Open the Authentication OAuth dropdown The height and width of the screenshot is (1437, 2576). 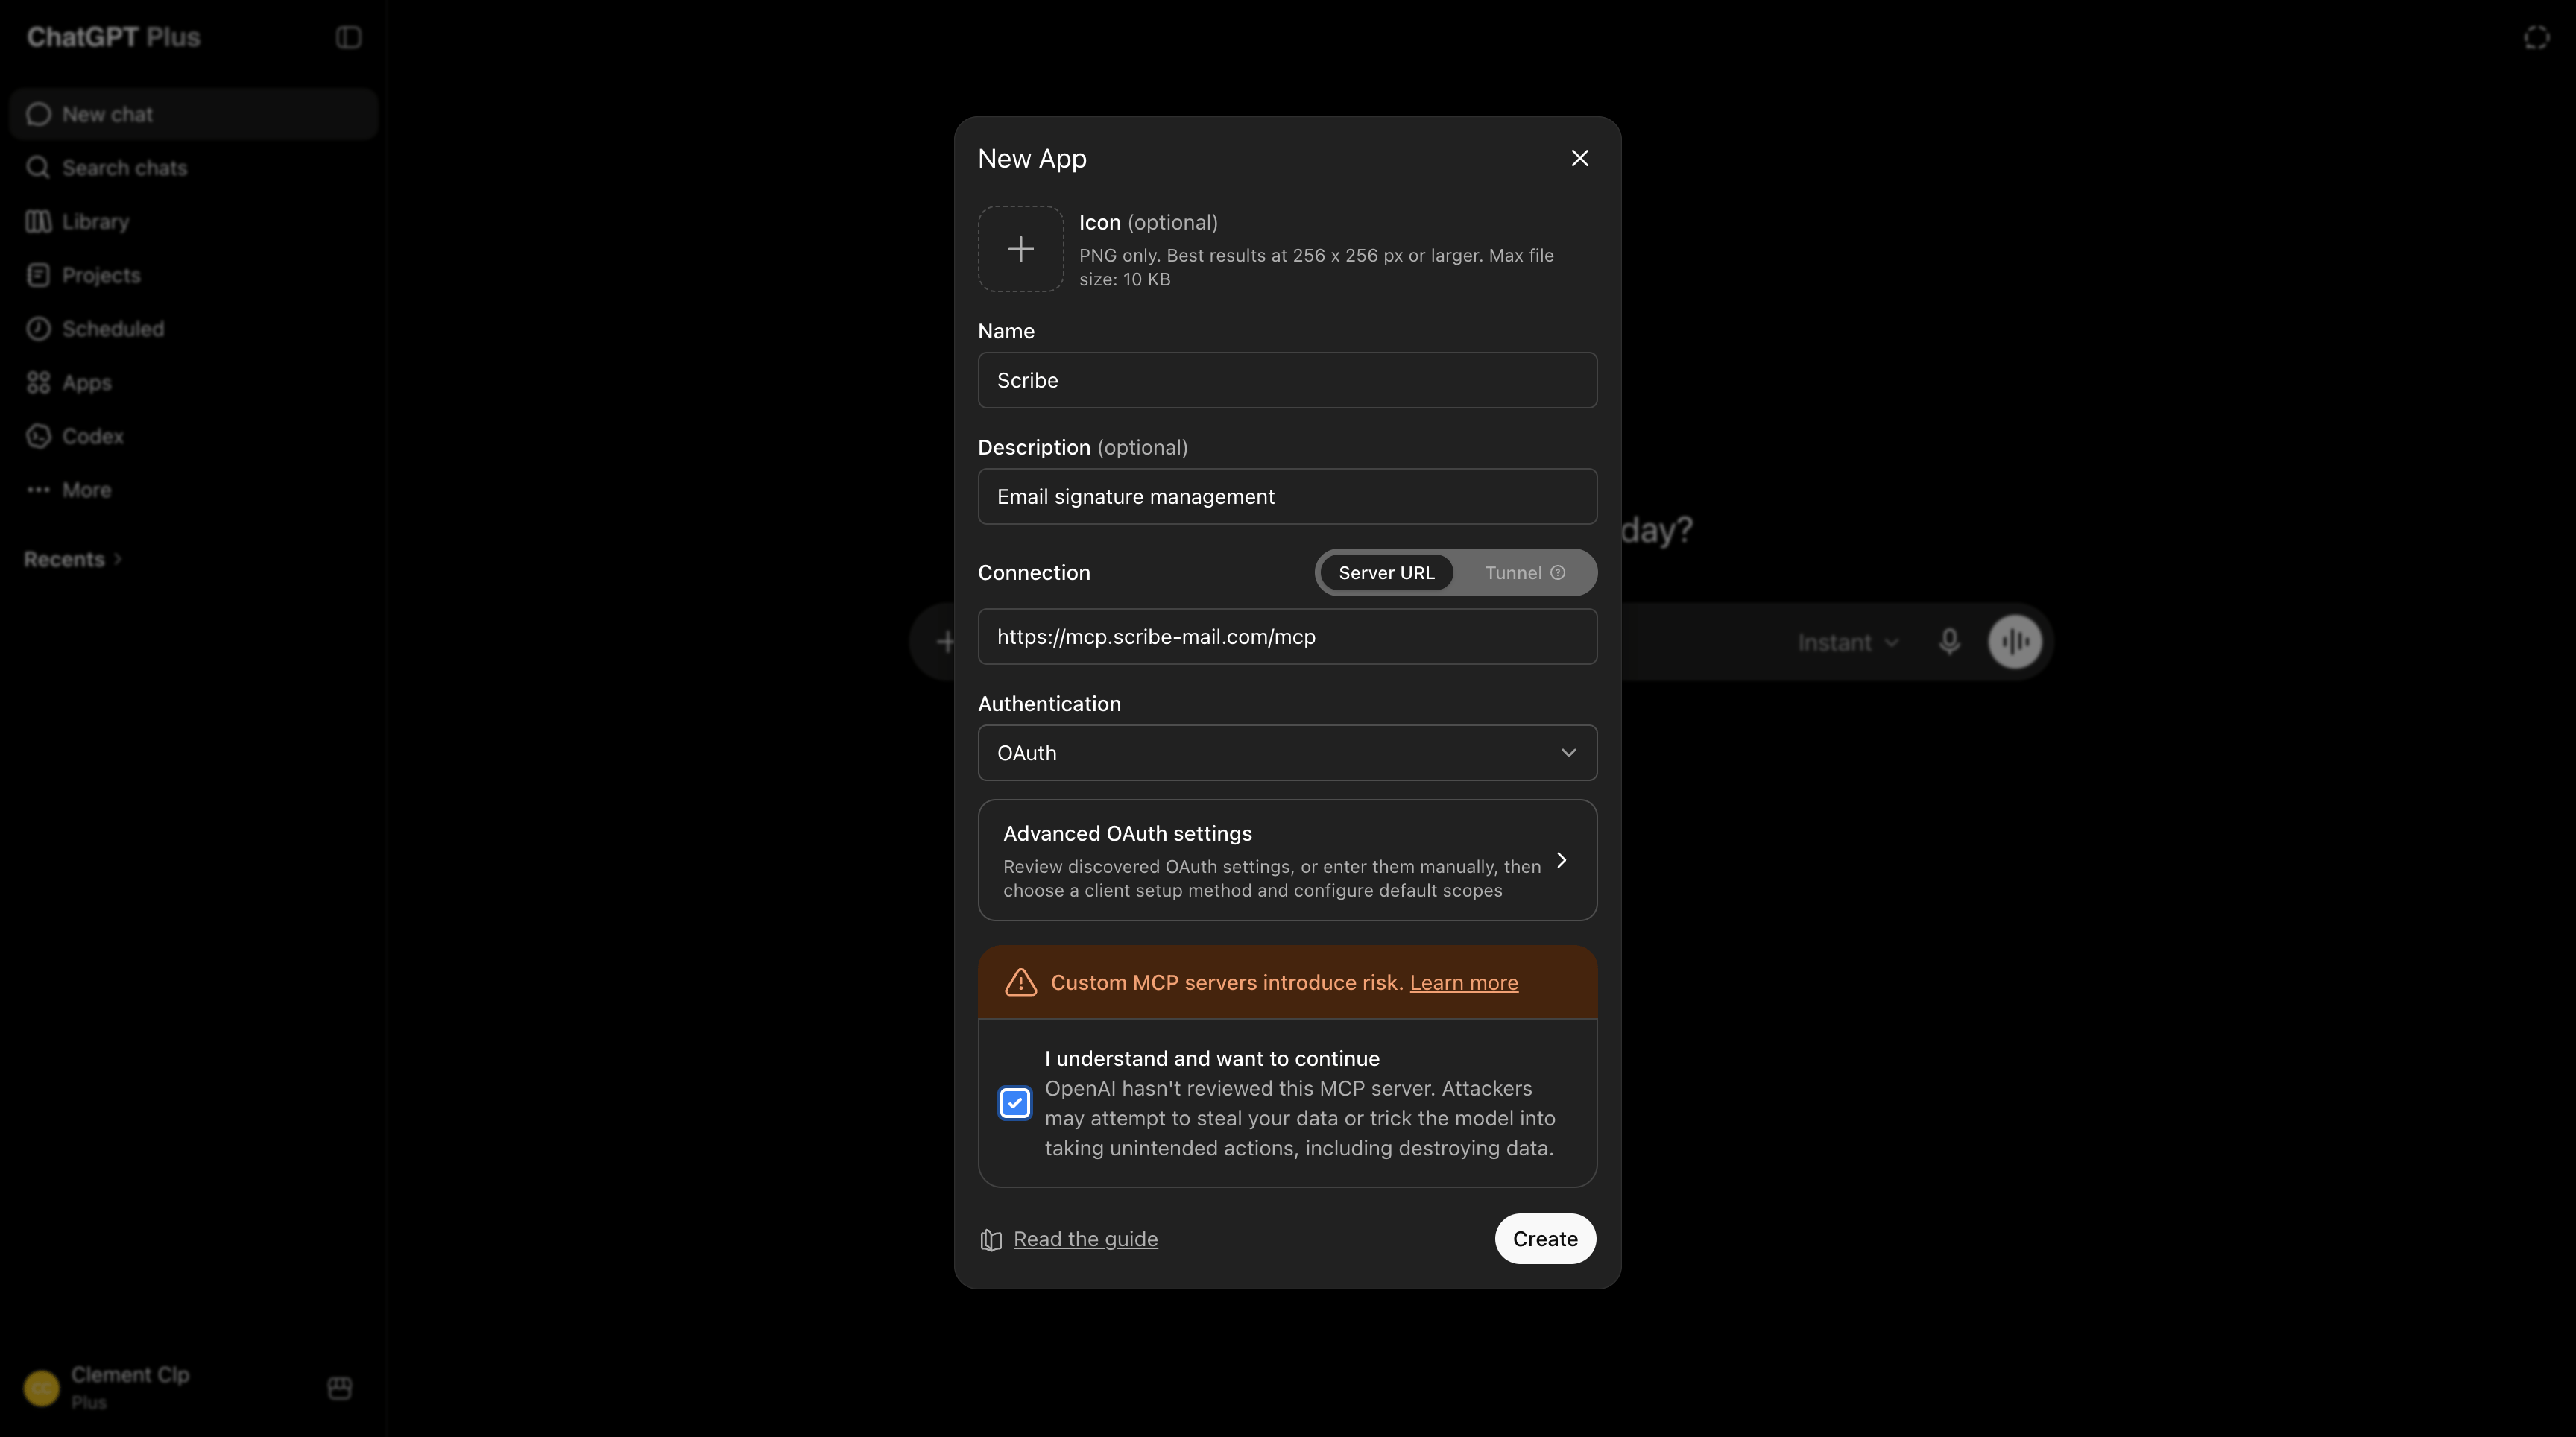coord(1287,753)
